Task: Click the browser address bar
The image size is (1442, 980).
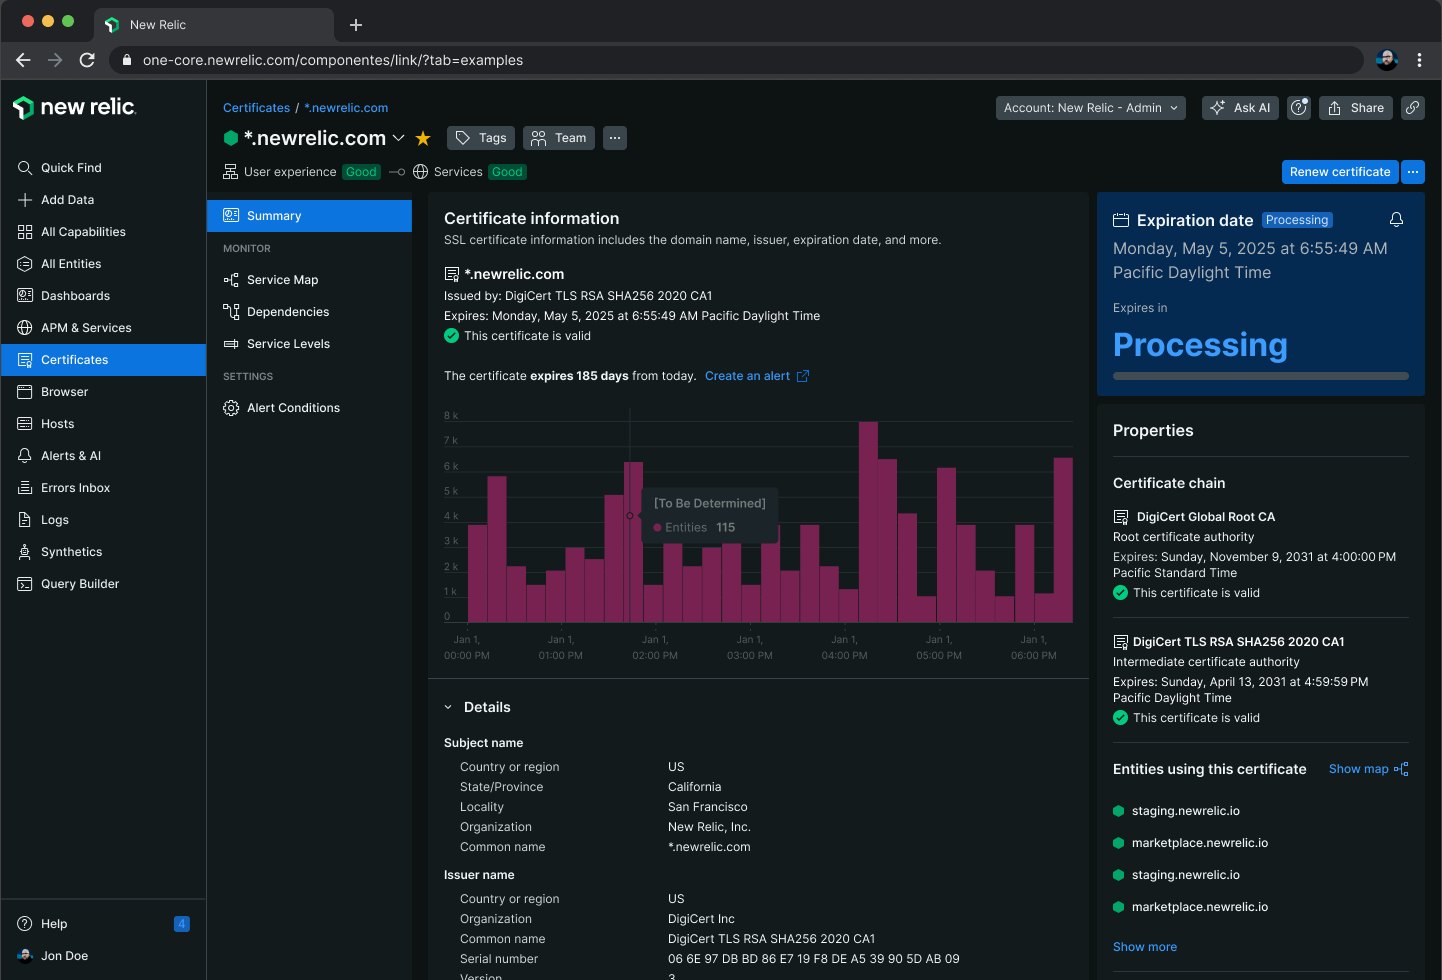Action: [x=736, y=60]
